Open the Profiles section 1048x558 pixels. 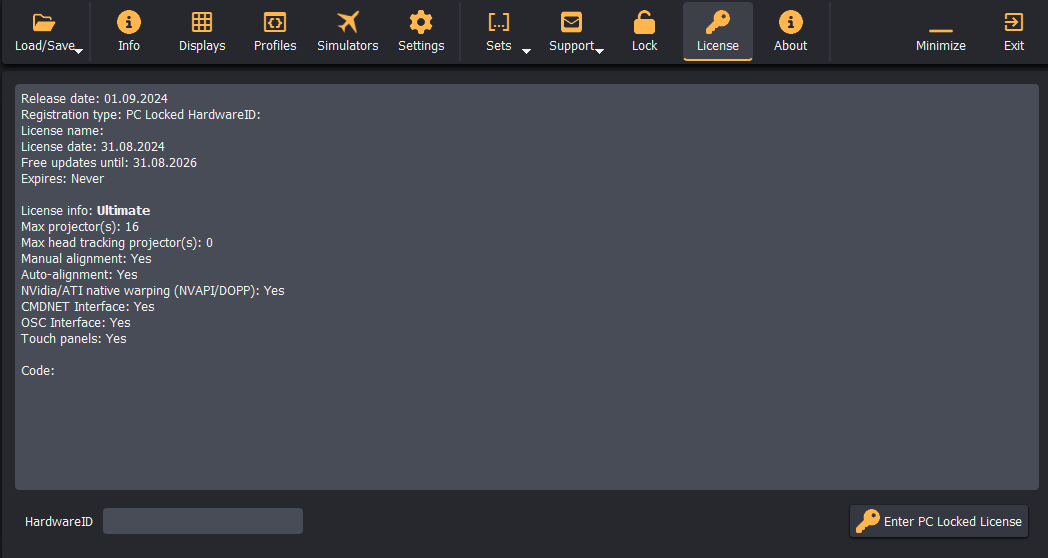(x=275, y=31)
